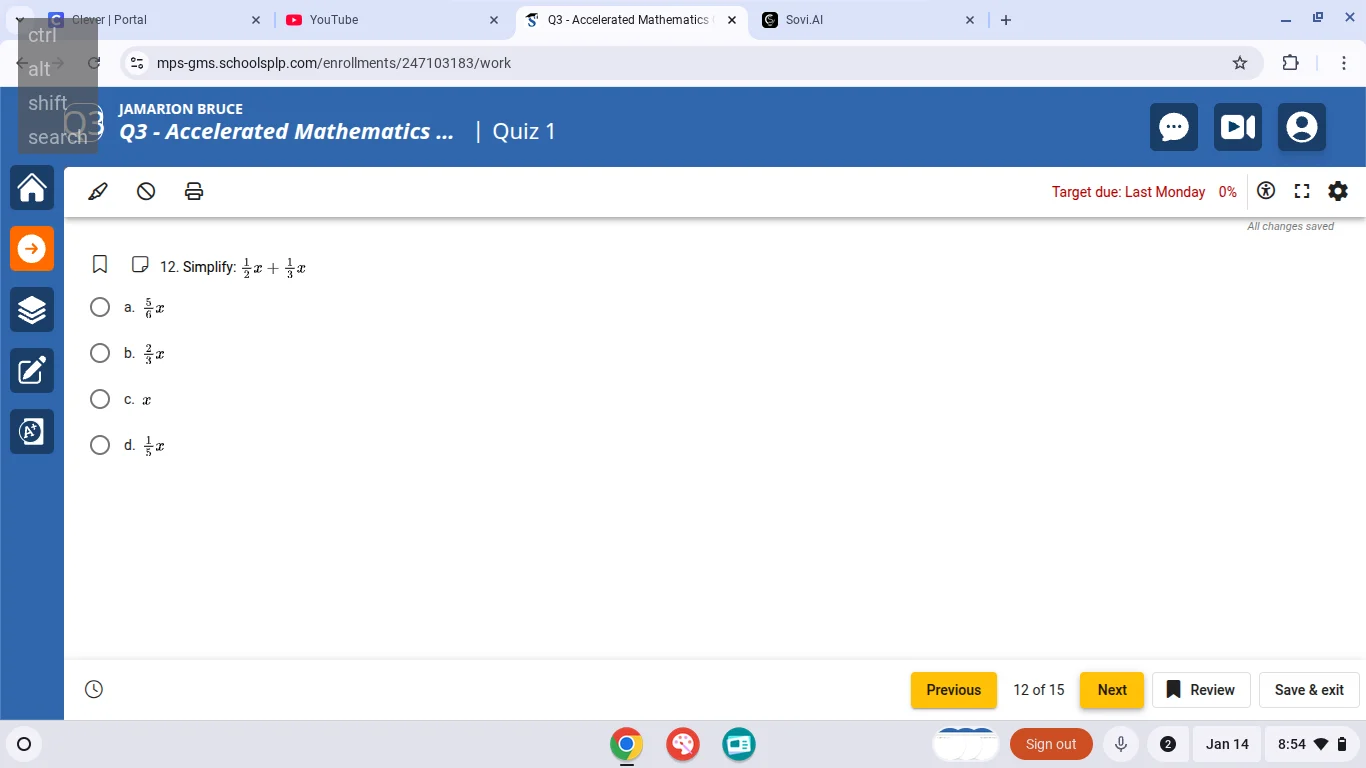Add a note to question 12
Image resolution: width=1366 pixels, height=768 pixels.
click(x=140, y=265)
